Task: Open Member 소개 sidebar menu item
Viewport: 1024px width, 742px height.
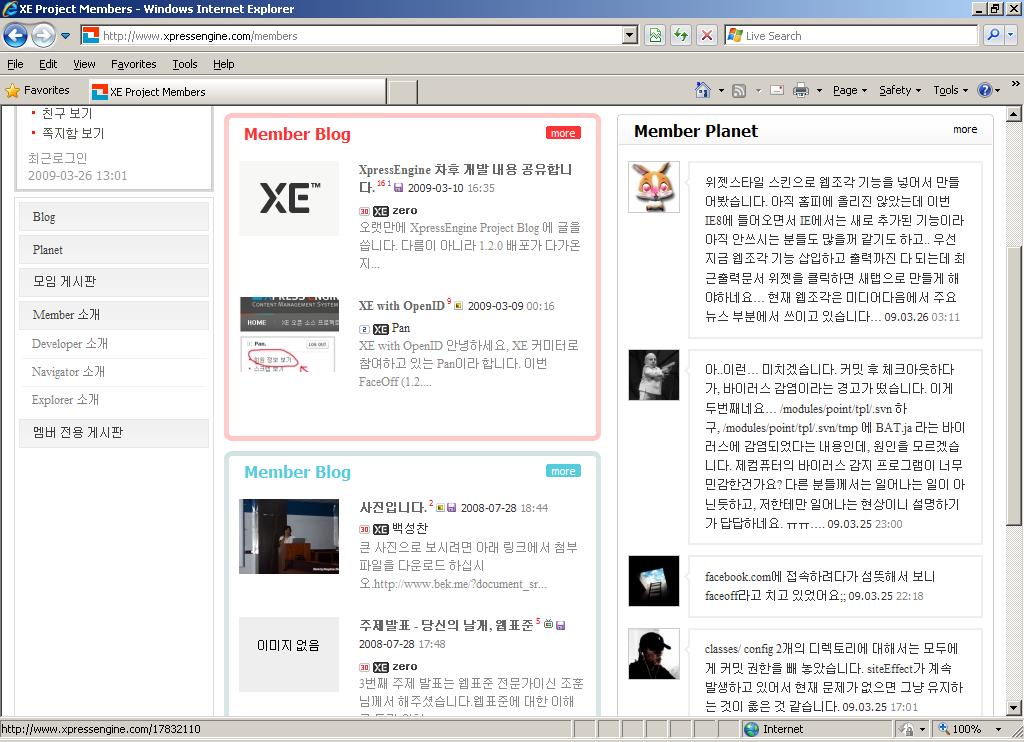Action: pyautogui.click(x=114, y=315)
